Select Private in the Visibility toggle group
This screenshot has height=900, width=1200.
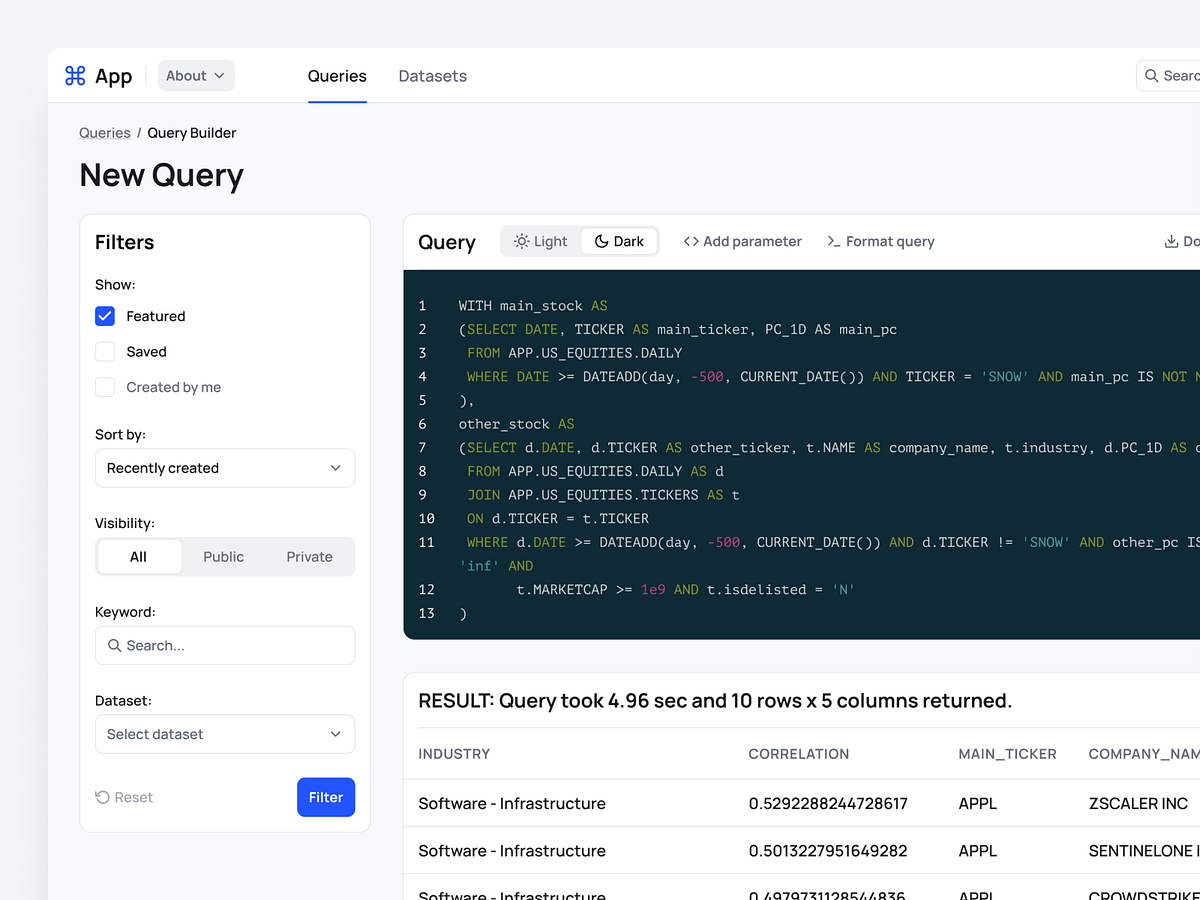click(309, 556)
